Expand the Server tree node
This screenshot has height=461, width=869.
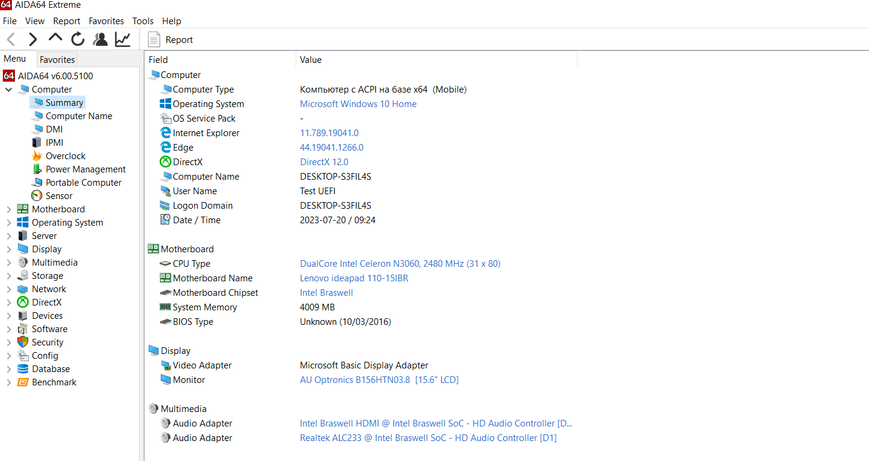[8, 235]
